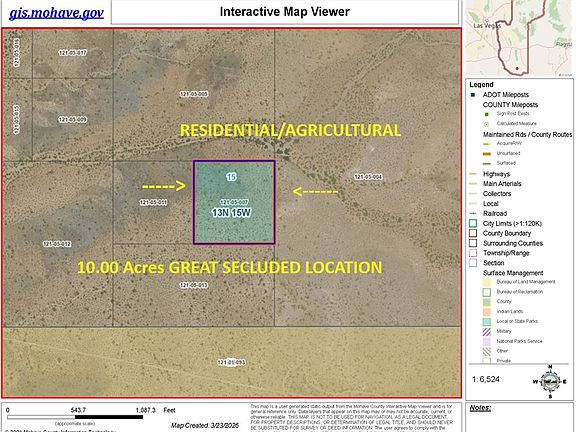Select parcel label 121-03-012
576x432 pixels.
(57, 244)
